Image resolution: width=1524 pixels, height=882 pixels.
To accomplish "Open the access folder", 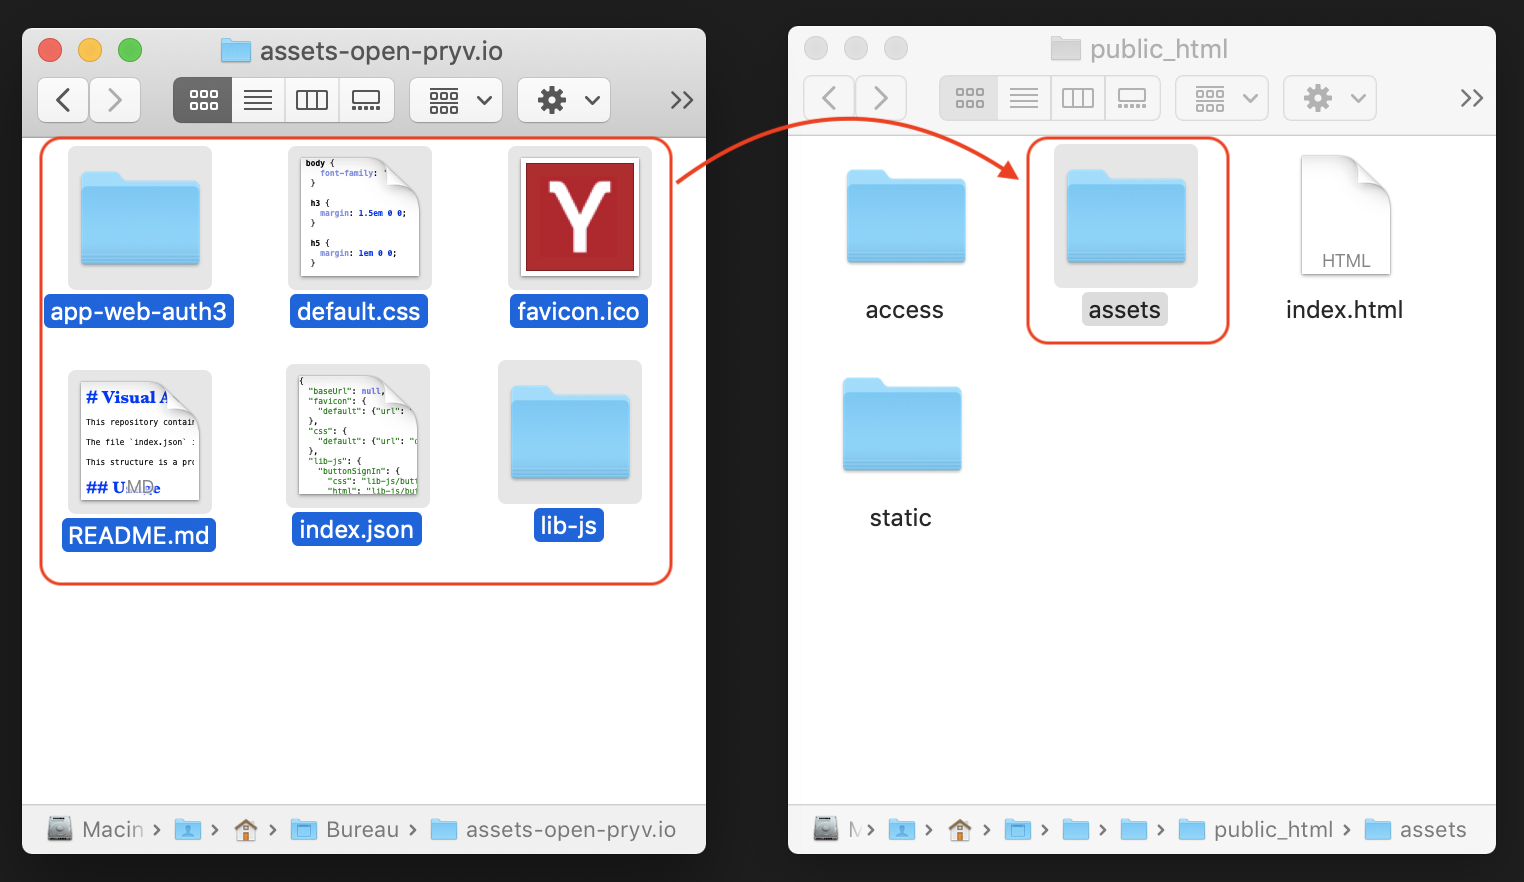I will tap(906, 217).
